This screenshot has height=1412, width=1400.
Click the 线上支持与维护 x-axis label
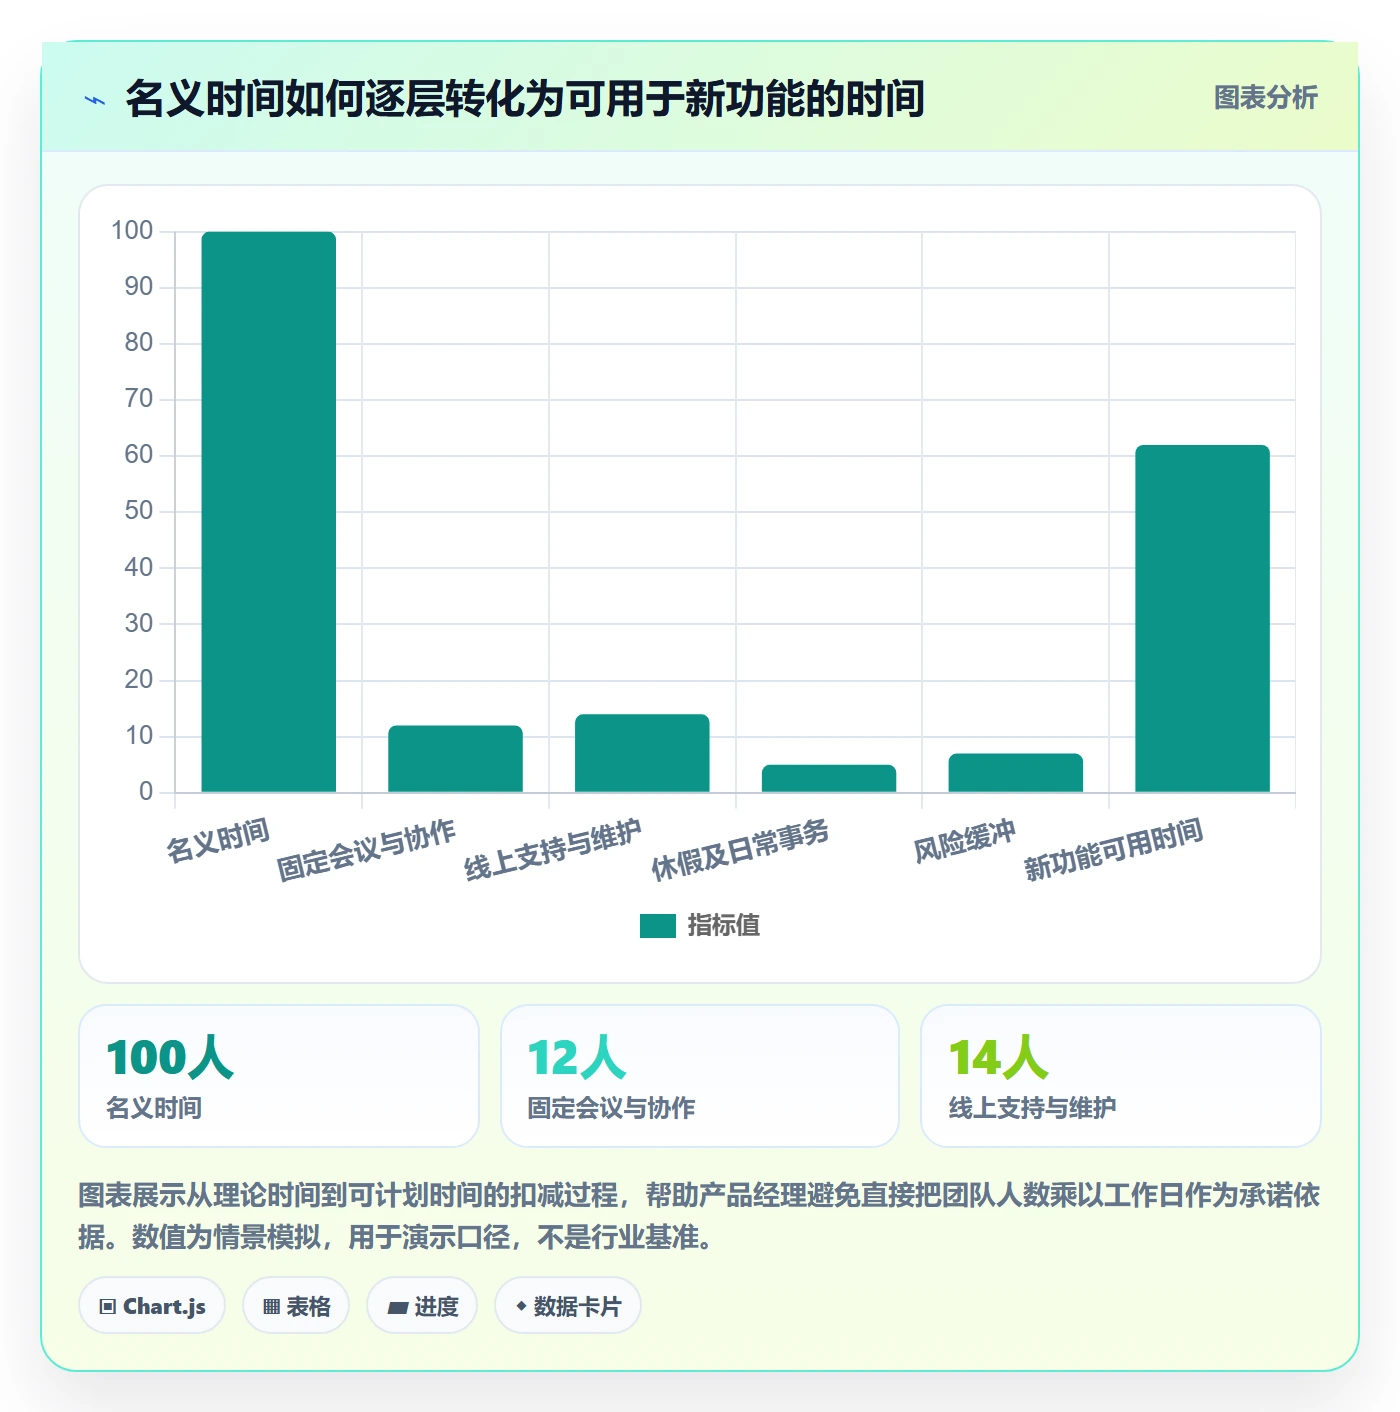pos(553,851)
